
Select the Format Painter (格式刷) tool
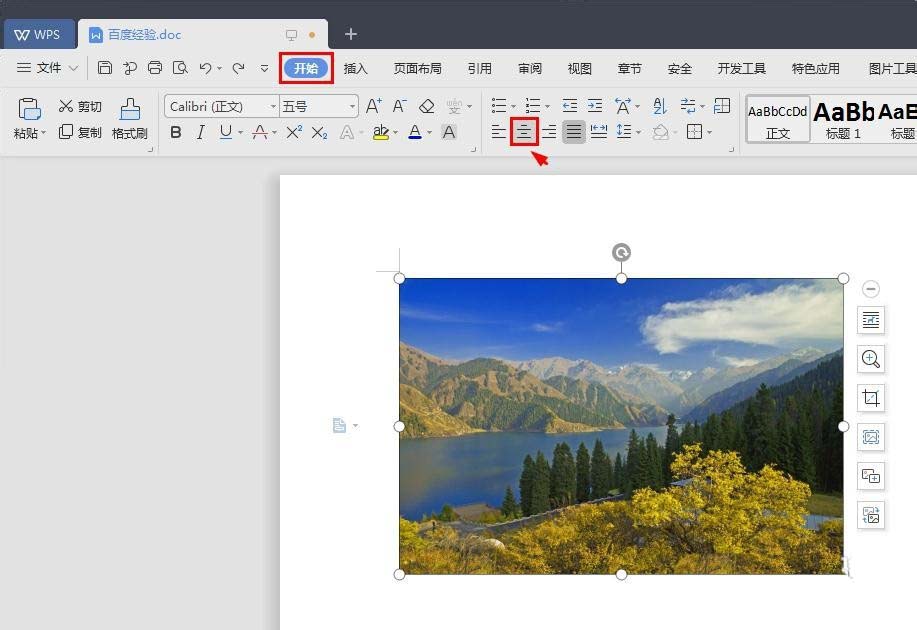pos(129,119)
